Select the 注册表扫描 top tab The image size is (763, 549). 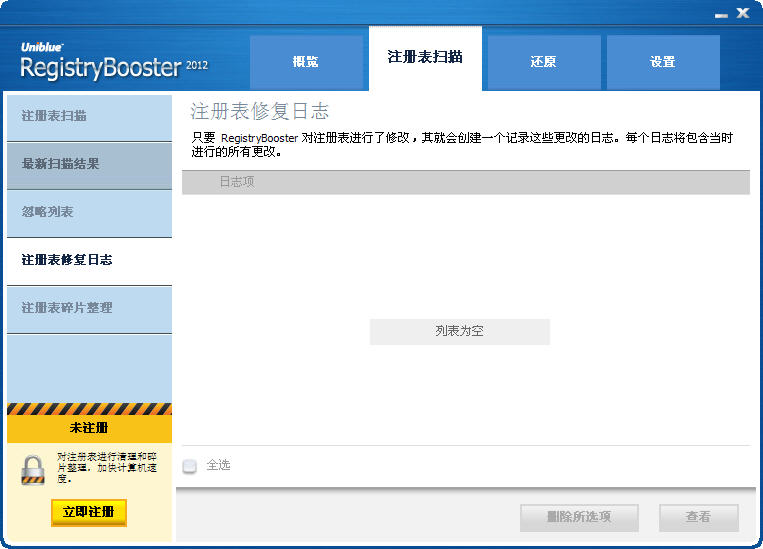[425, 58]
